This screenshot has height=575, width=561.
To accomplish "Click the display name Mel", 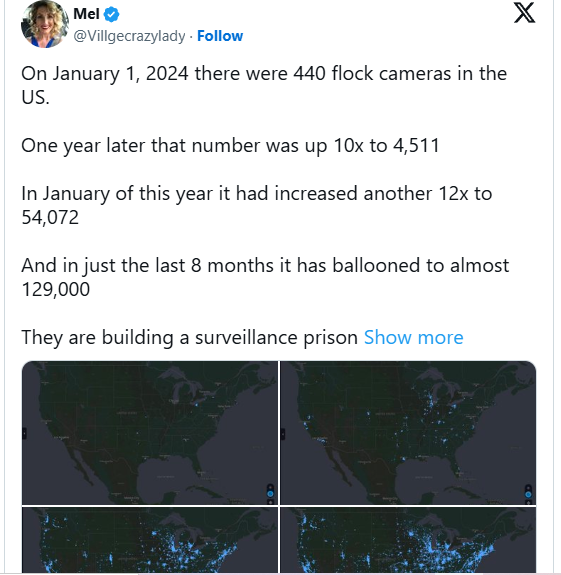I will 86,14.
